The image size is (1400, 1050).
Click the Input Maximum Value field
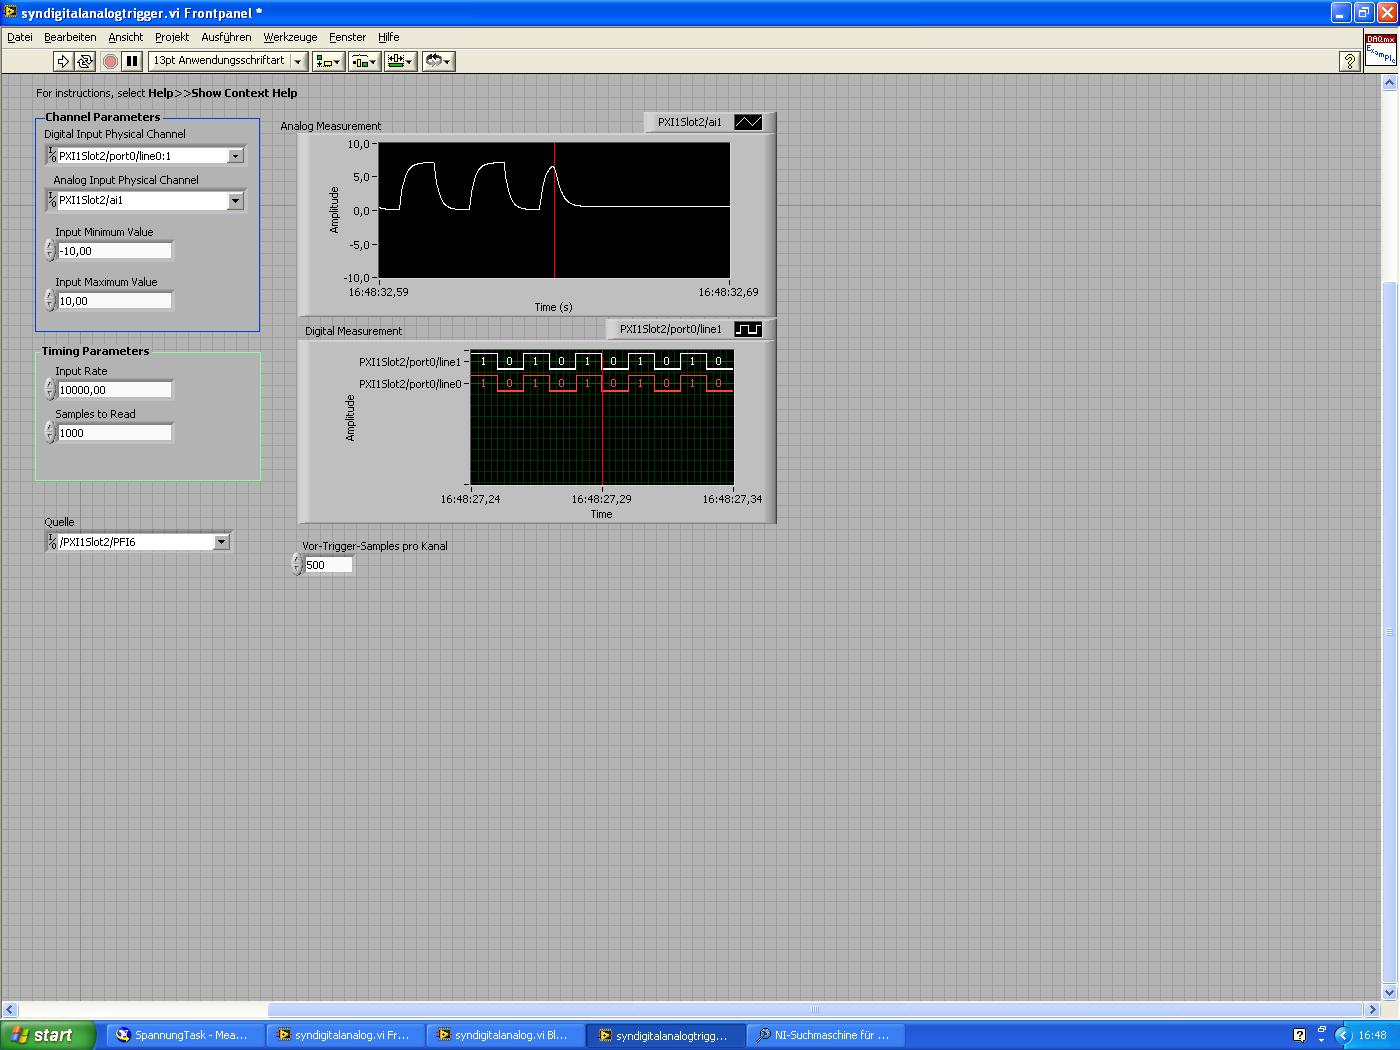click(x=114, y=301)
